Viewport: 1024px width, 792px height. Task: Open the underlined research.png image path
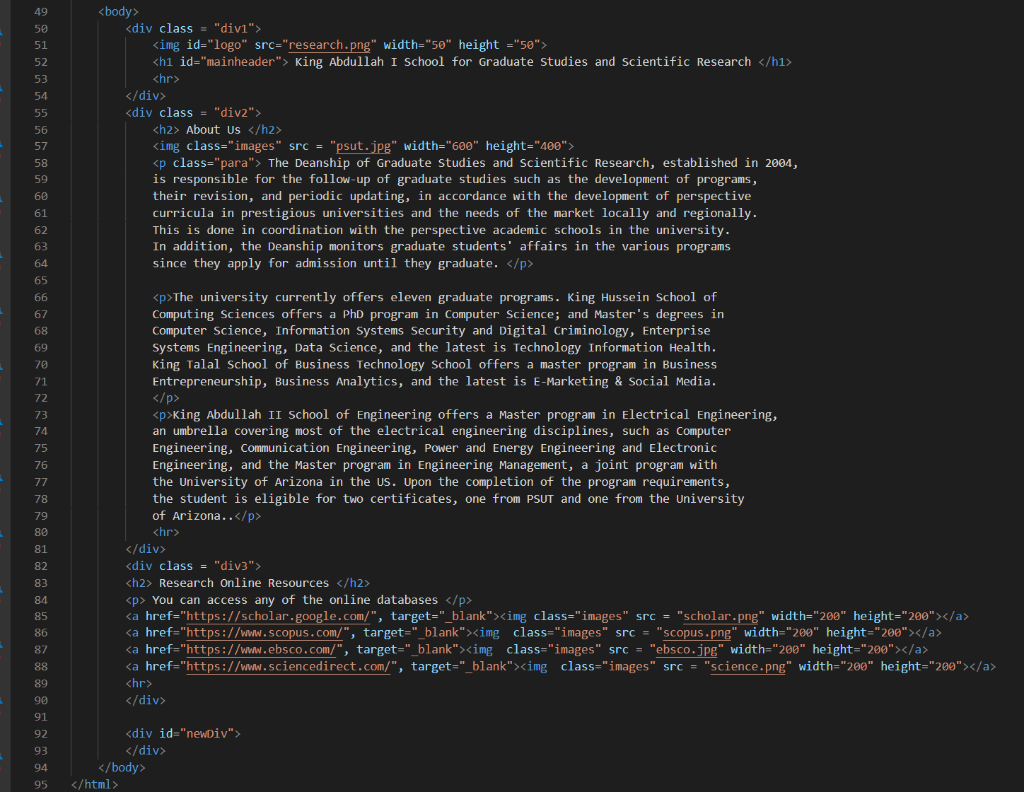(x=329, y=45)
